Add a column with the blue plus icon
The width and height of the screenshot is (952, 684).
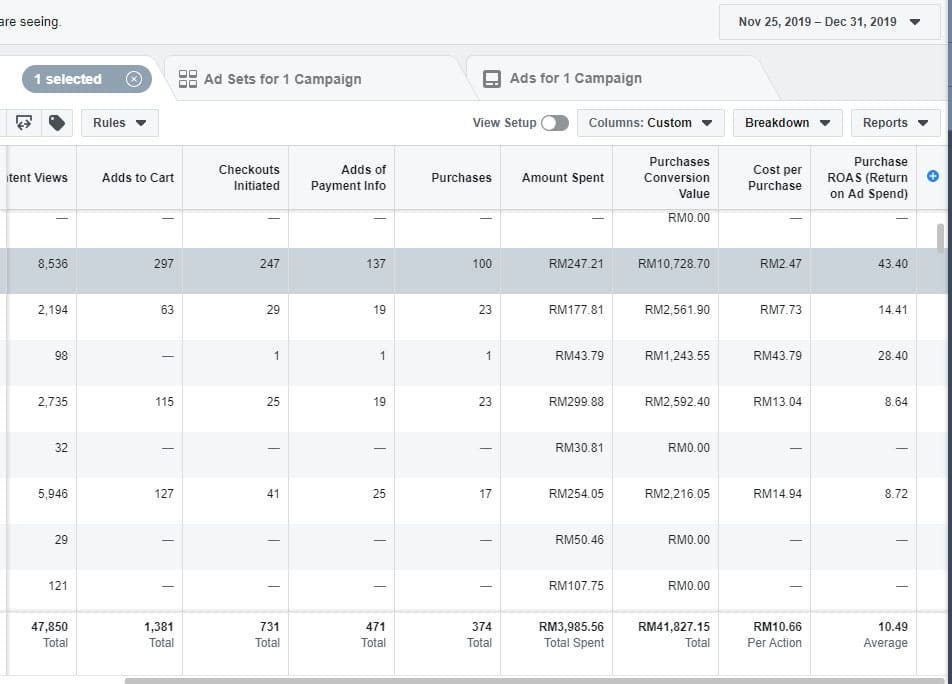coord(933,176)
